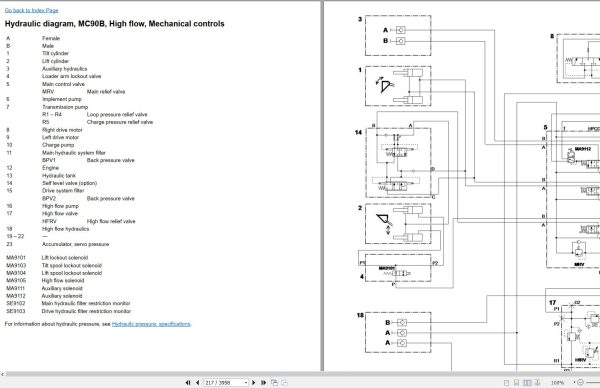Switch to single page view
Screen dimensions: 600x388
[506, 383]
